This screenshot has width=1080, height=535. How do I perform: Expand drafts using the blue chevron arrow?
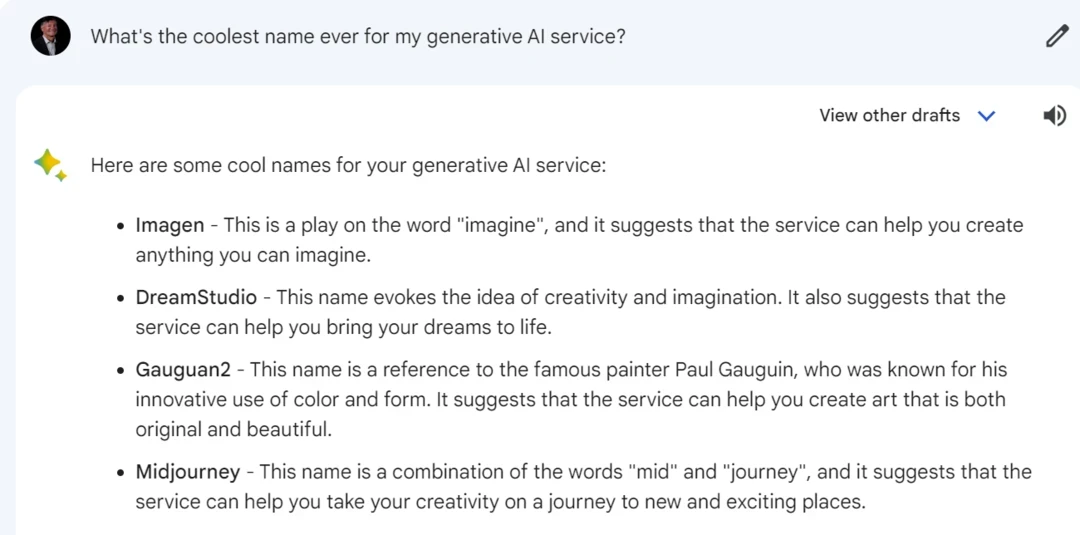click(986, 116)
